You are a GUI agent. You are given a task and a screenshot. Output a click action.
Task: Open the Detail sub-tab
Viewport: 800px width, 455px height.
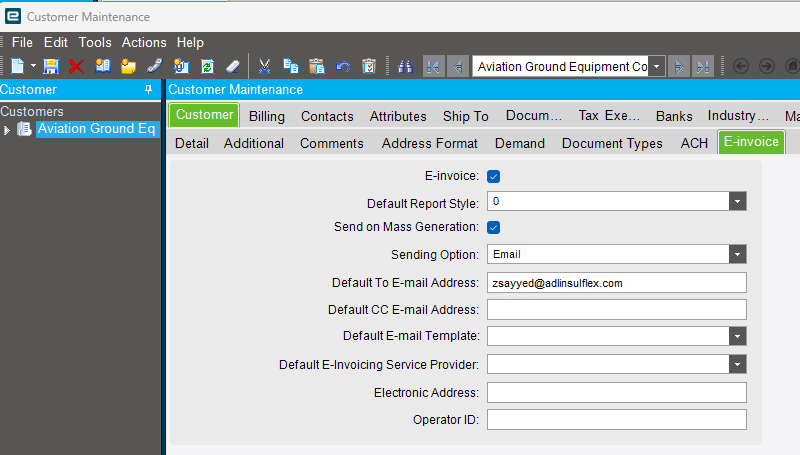[192, 143]
